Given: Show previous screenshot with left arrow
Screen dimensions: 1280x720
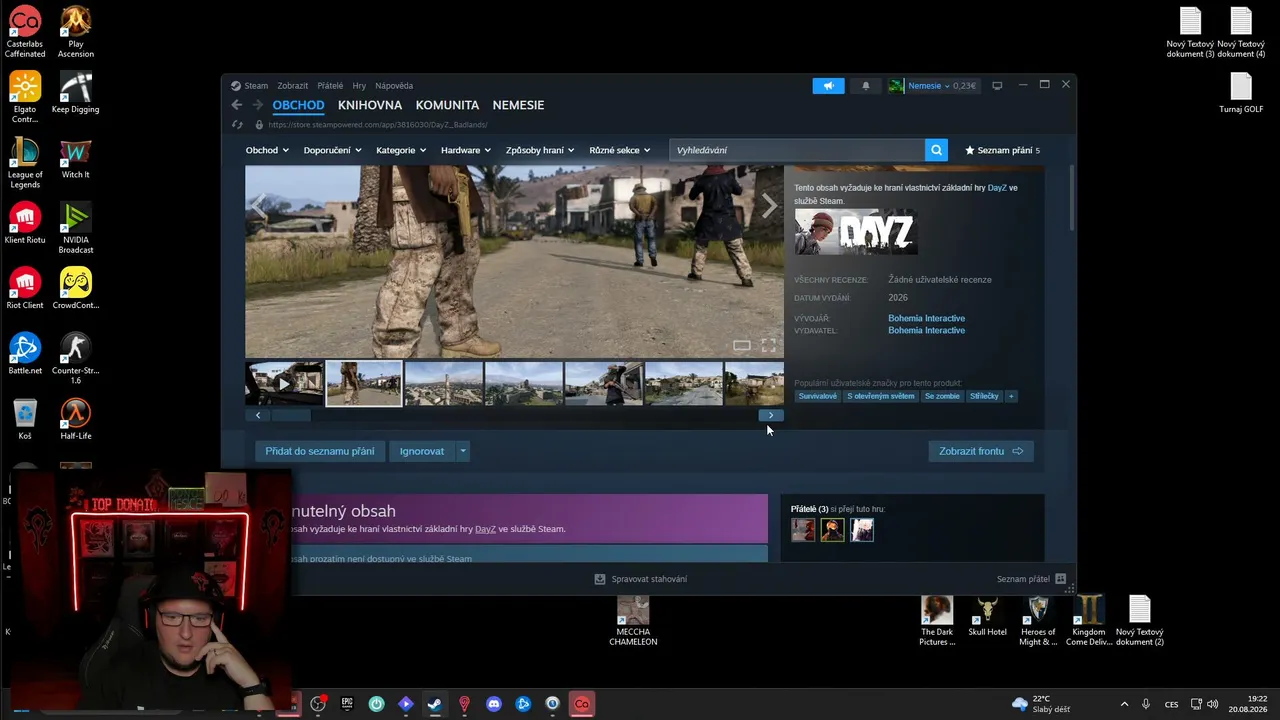Looking at the screenshot, I should coord(259,207).
